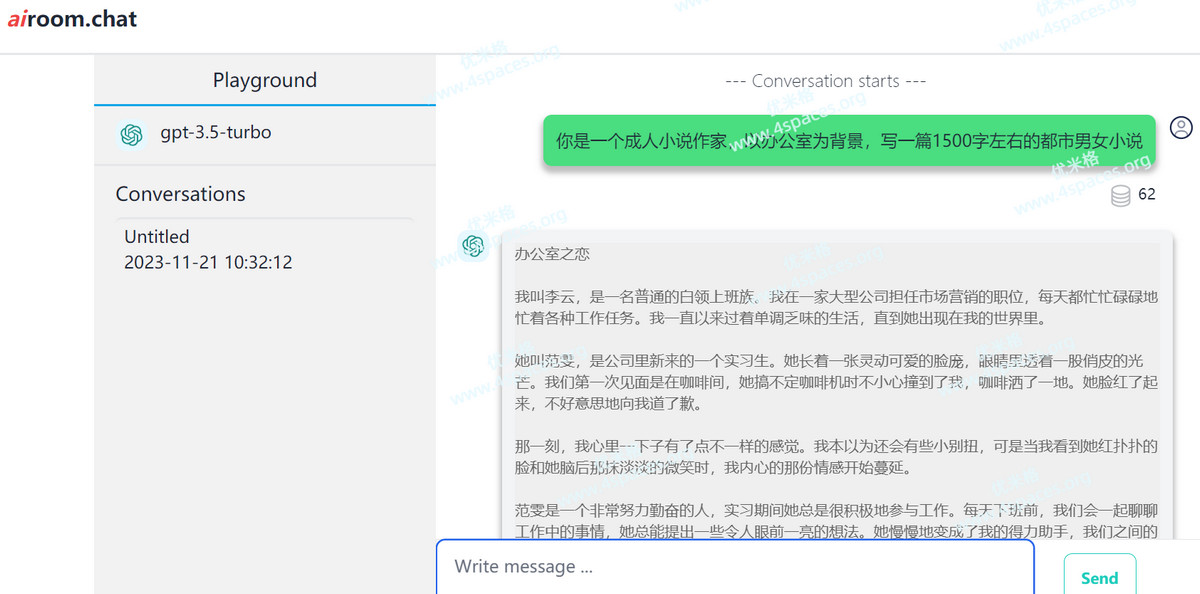Click the assistant avatar beside the reply
This screenshot has width=1200, height=594.
click(472, 245)
